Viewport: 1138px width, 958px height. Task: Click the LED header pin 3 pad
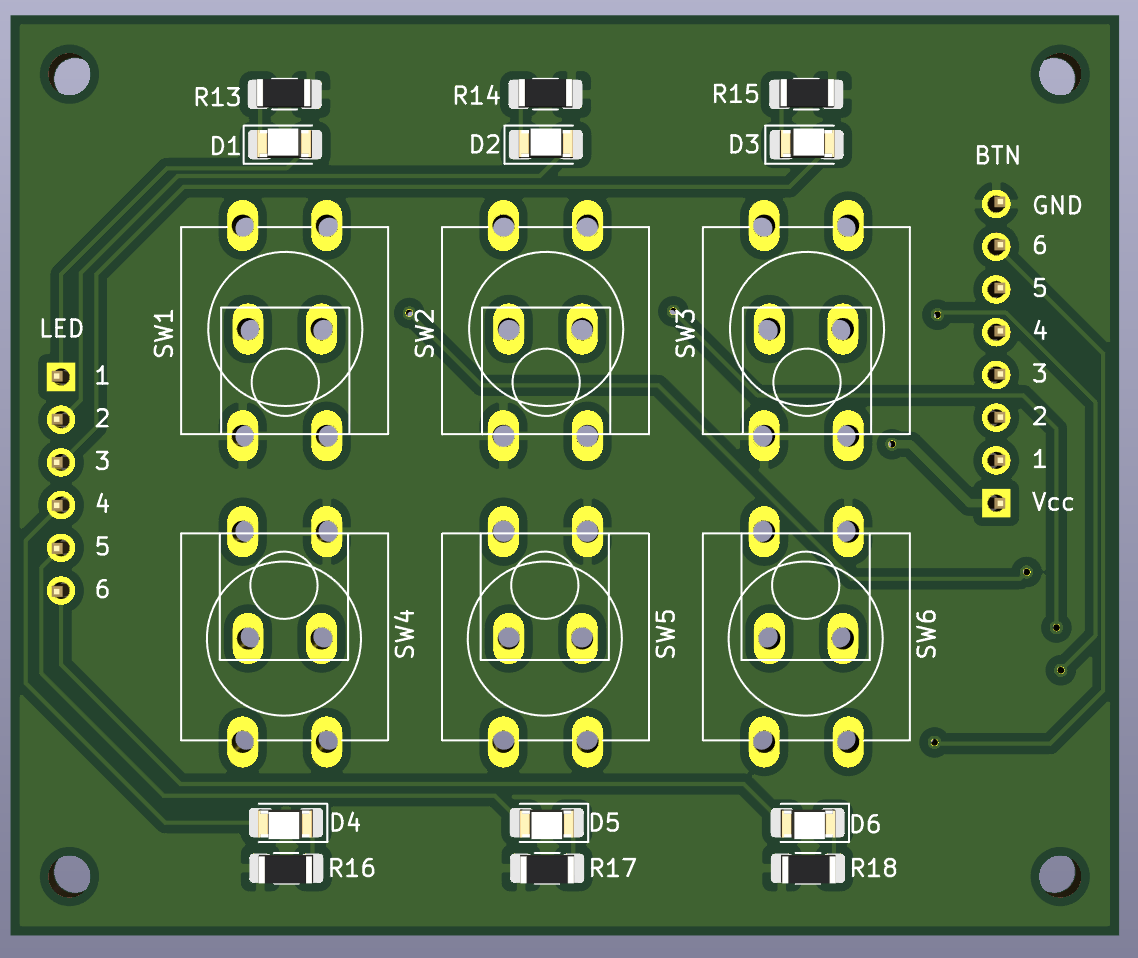pos(61,462)
